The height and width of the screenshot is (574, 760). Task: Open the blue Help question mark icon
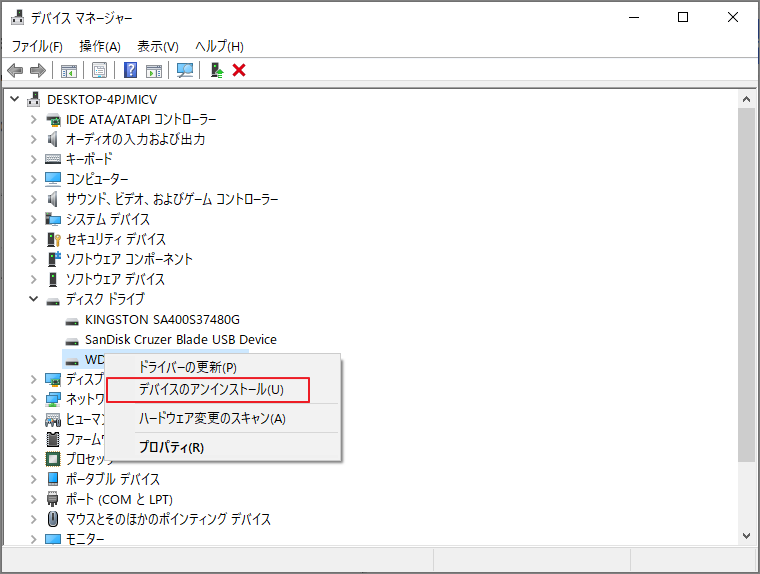[130, 70]
